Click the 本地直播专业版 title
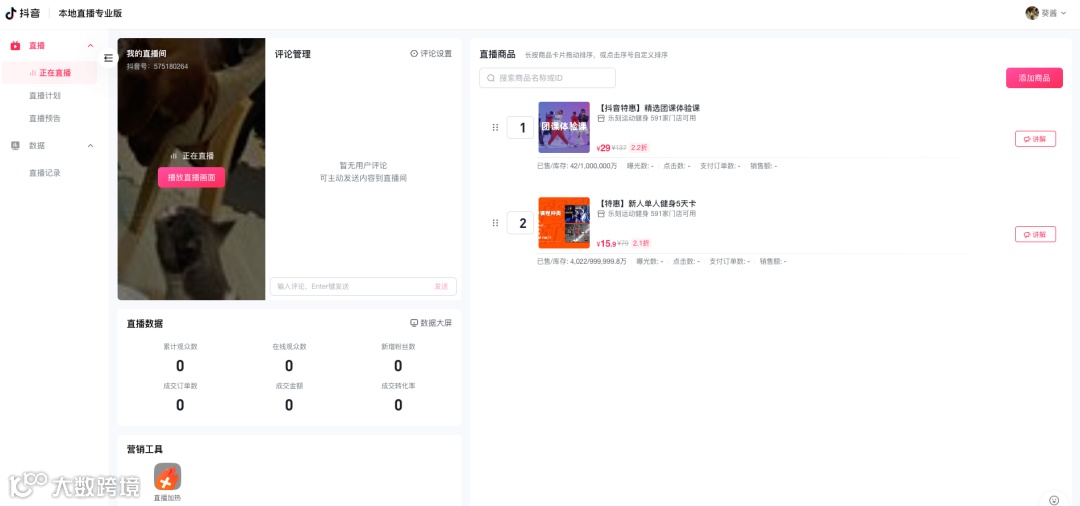 click(90, 14)
